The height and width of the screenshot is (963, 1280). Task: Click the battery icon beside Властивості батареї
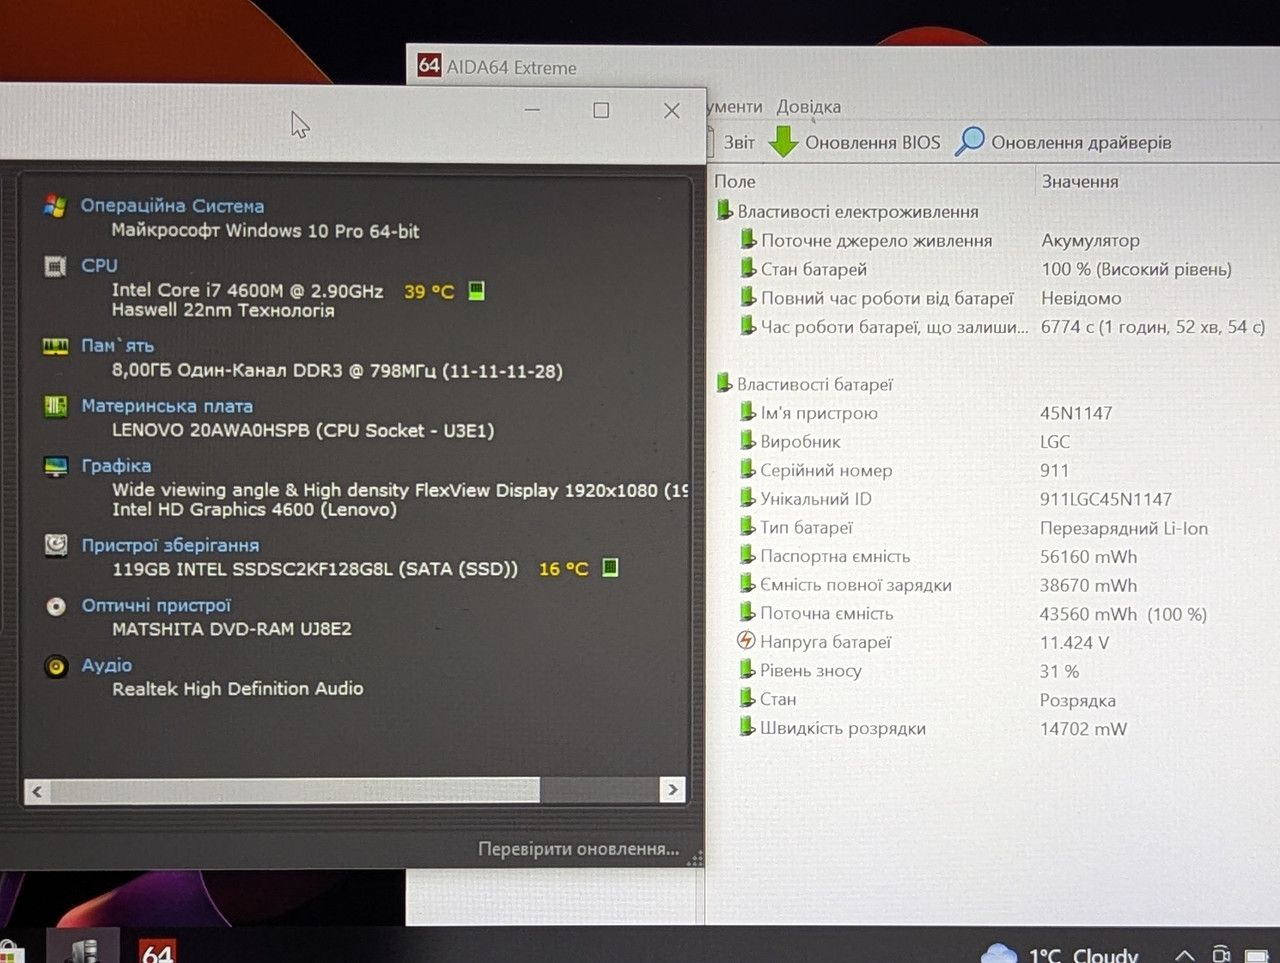click(725, 383)
